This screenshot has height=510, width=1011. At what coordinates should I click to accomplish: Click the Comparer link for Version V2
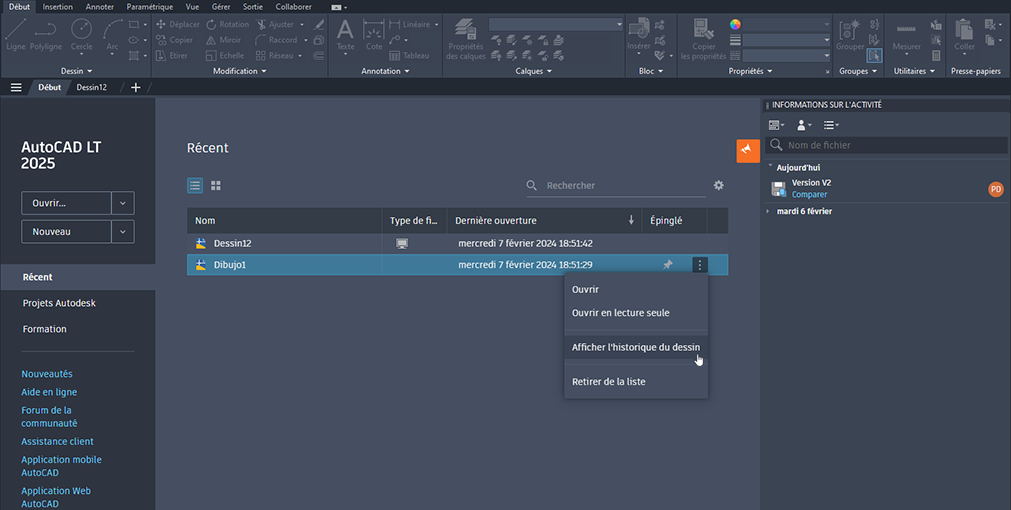809,195
